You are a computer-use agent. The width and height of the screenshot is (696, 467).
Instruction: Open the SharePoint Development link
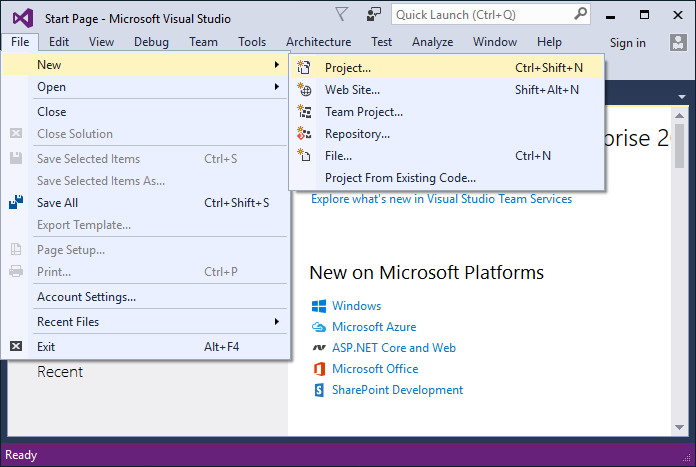click(397, 390)
